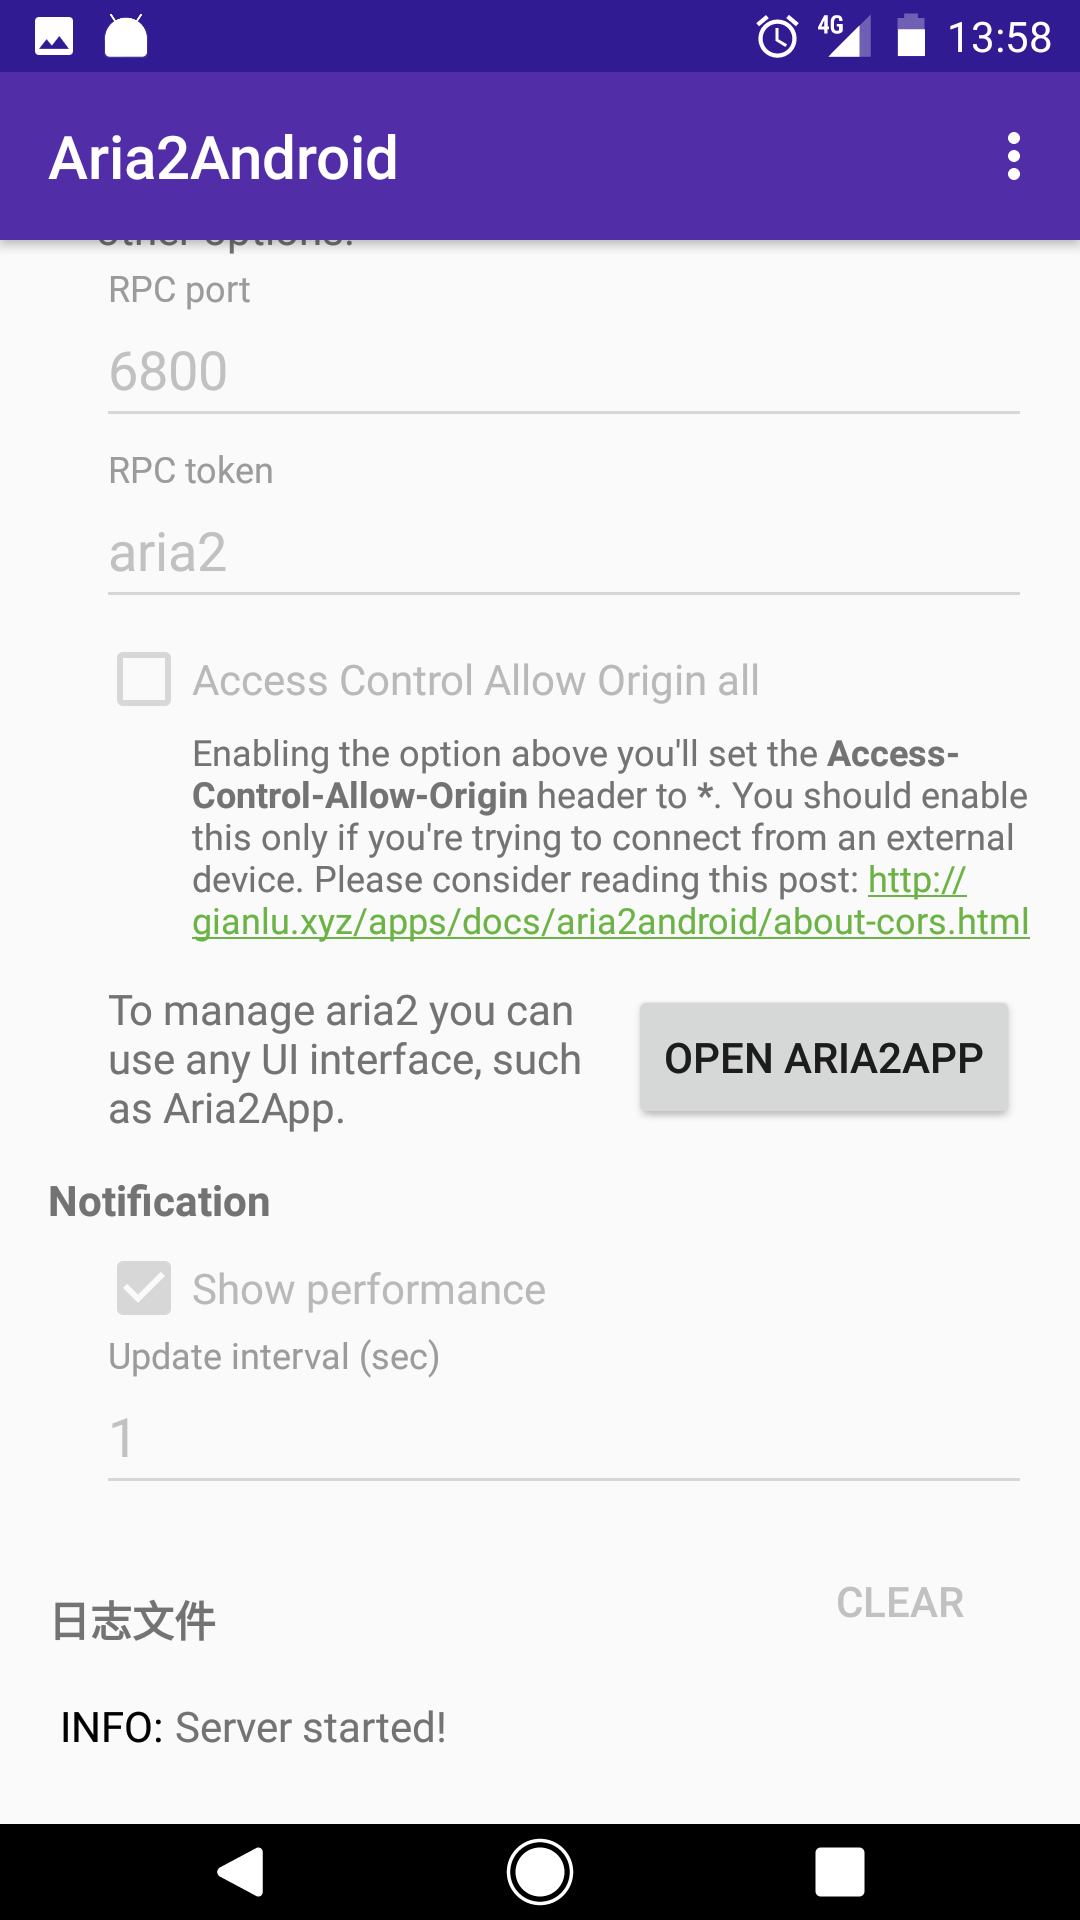Tap the RPC token input field
Image resolution: width=1080 pixels, height=1920 pixels.
pyautogui.click(x=563, y=553)
